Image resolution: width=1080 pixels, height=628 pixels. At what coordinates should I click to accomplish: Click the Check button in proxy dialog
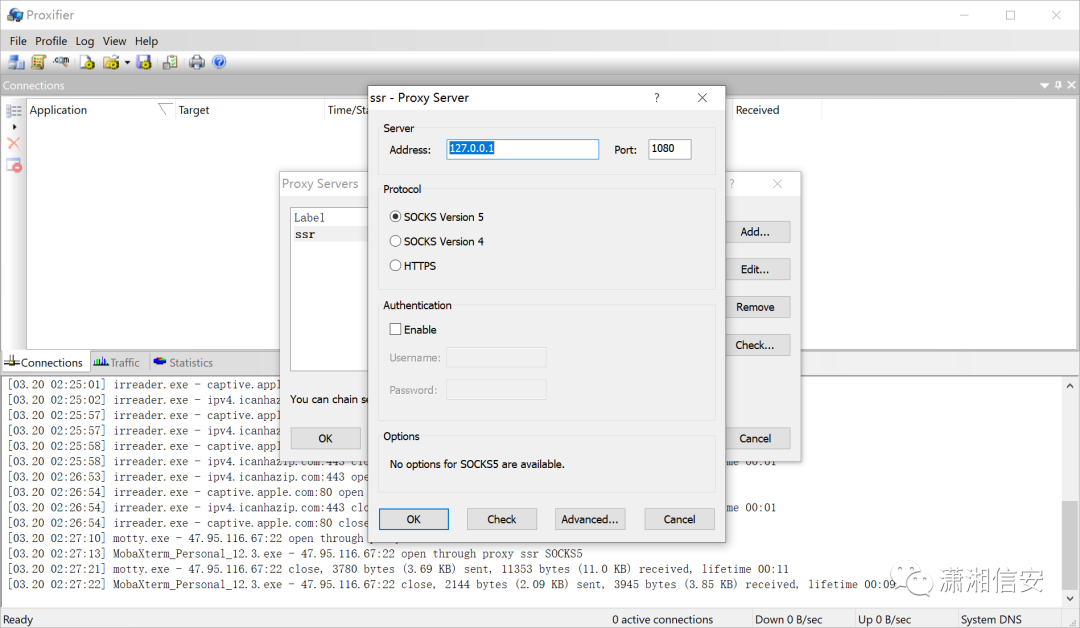tap(501, 519)
